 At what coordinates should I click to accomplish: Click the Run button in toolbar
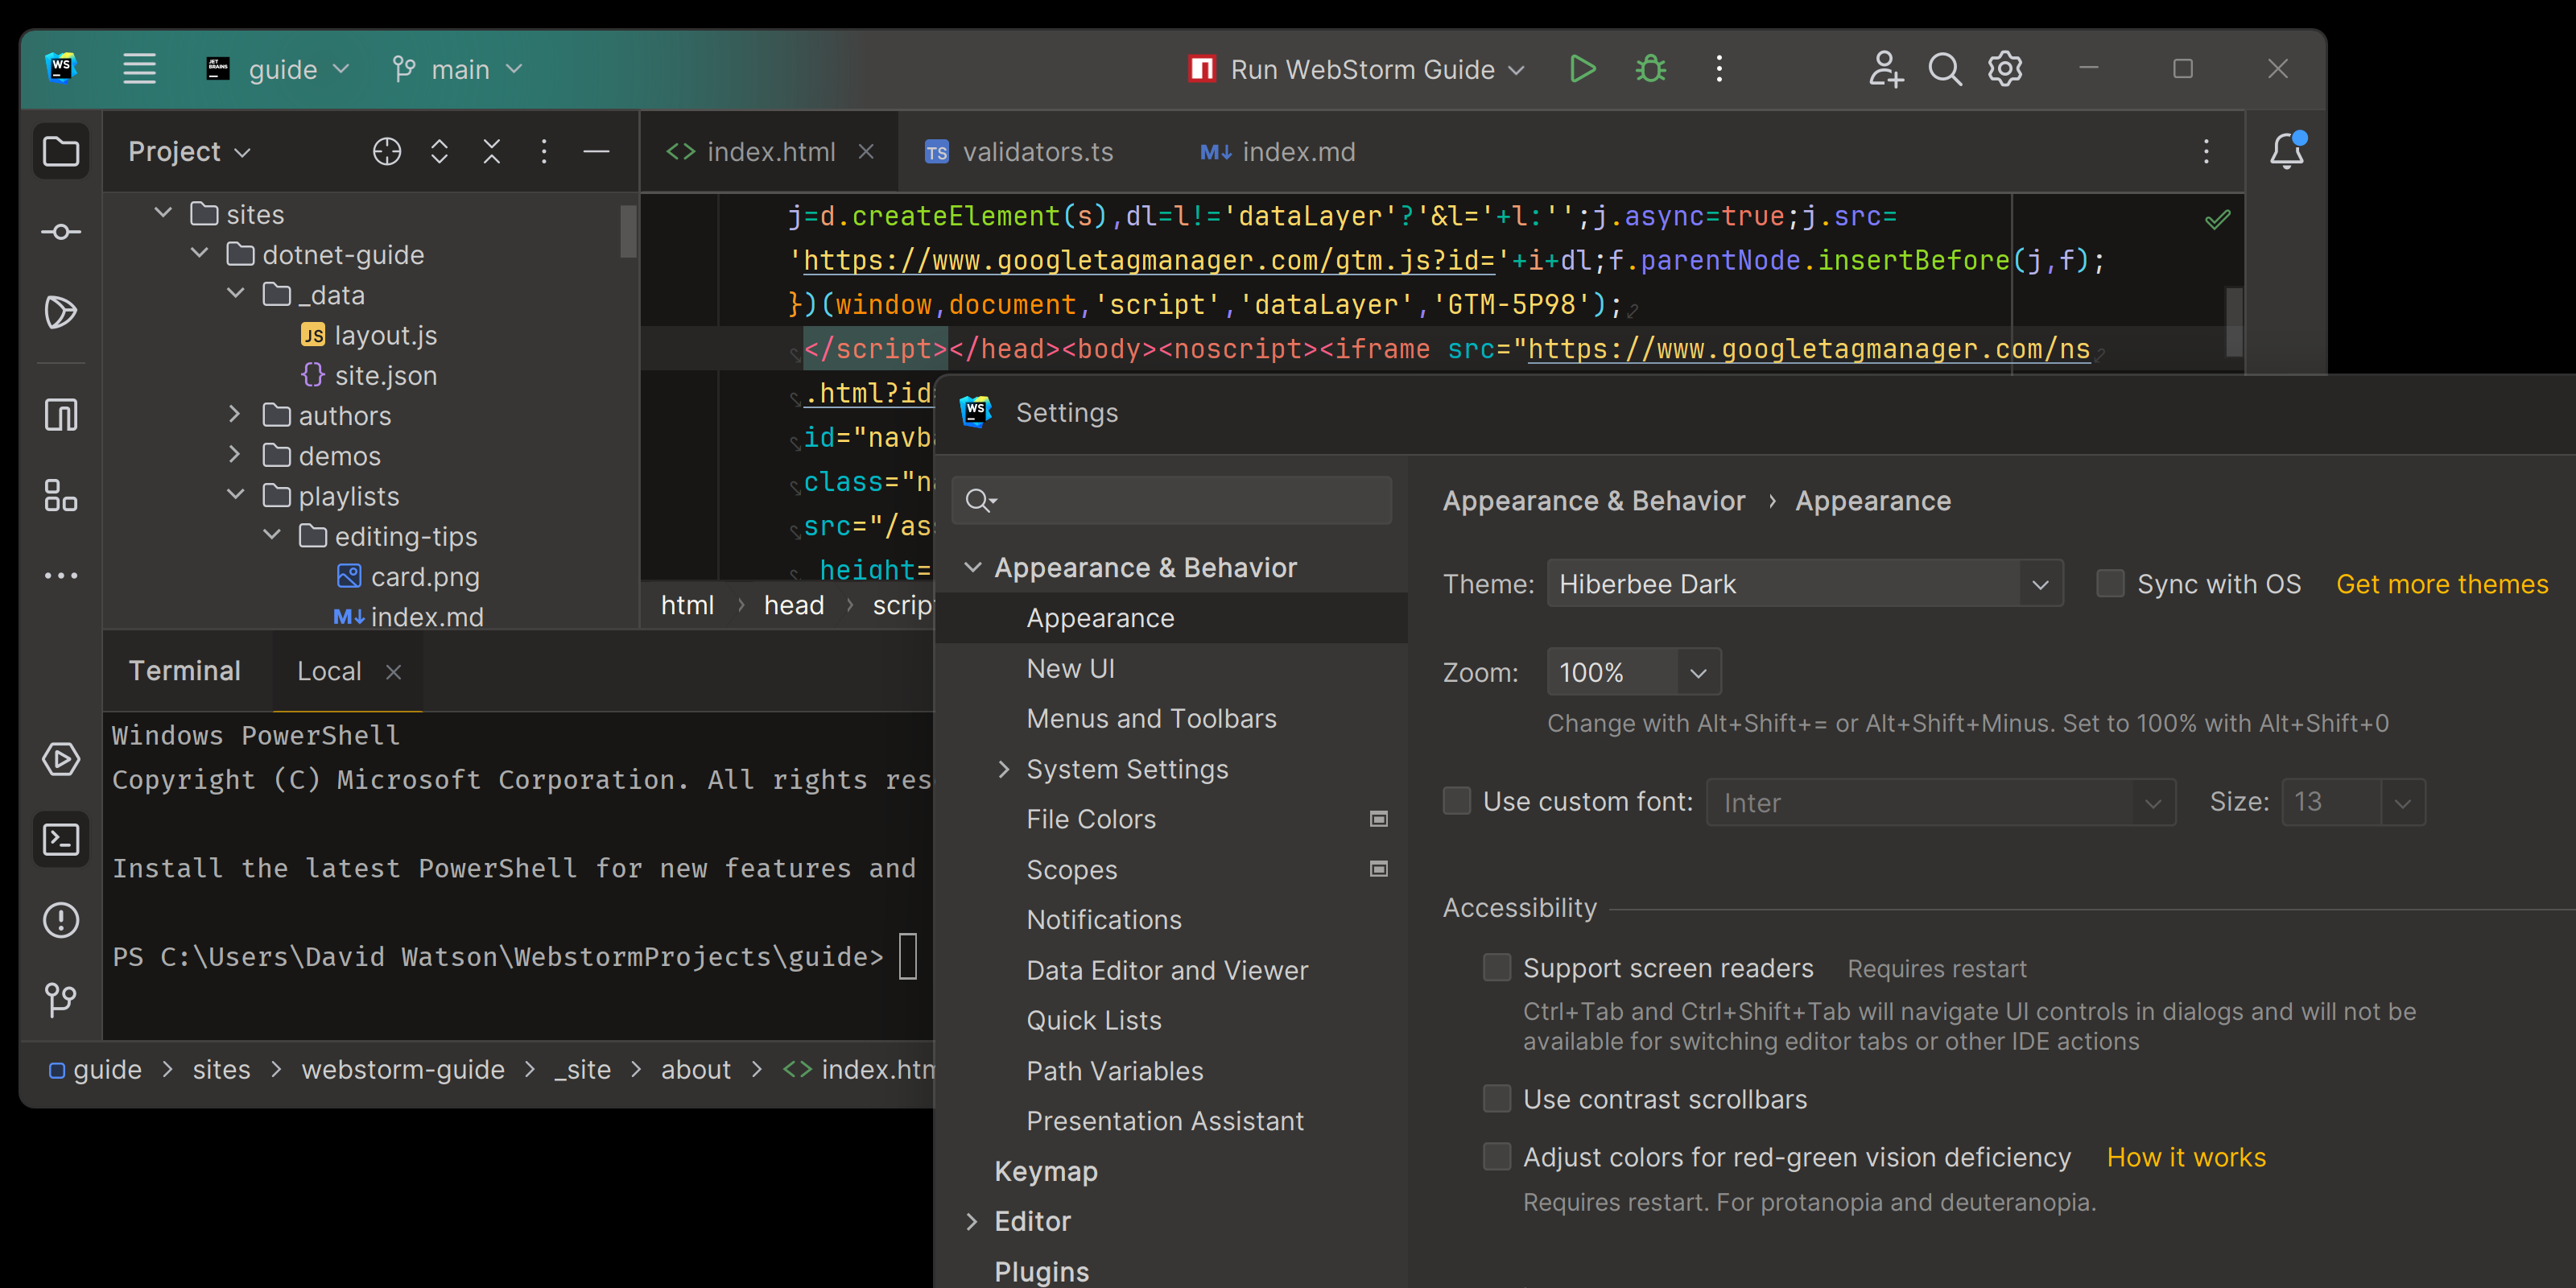[x=1582, y=69]
